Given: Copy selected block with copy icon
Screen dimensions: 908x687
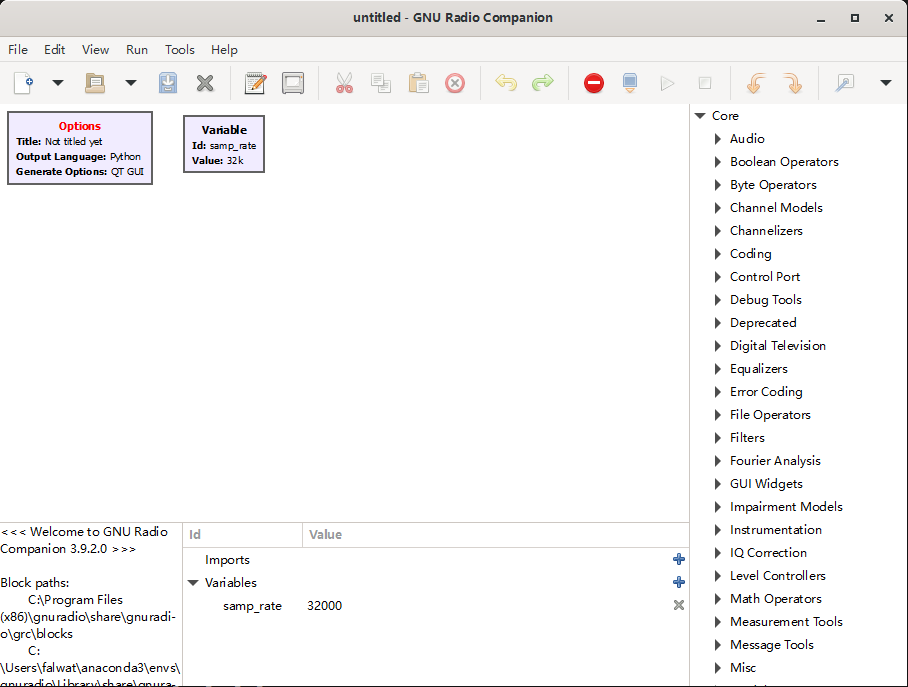Looking at the screenshot, I should tap(381, 83).
